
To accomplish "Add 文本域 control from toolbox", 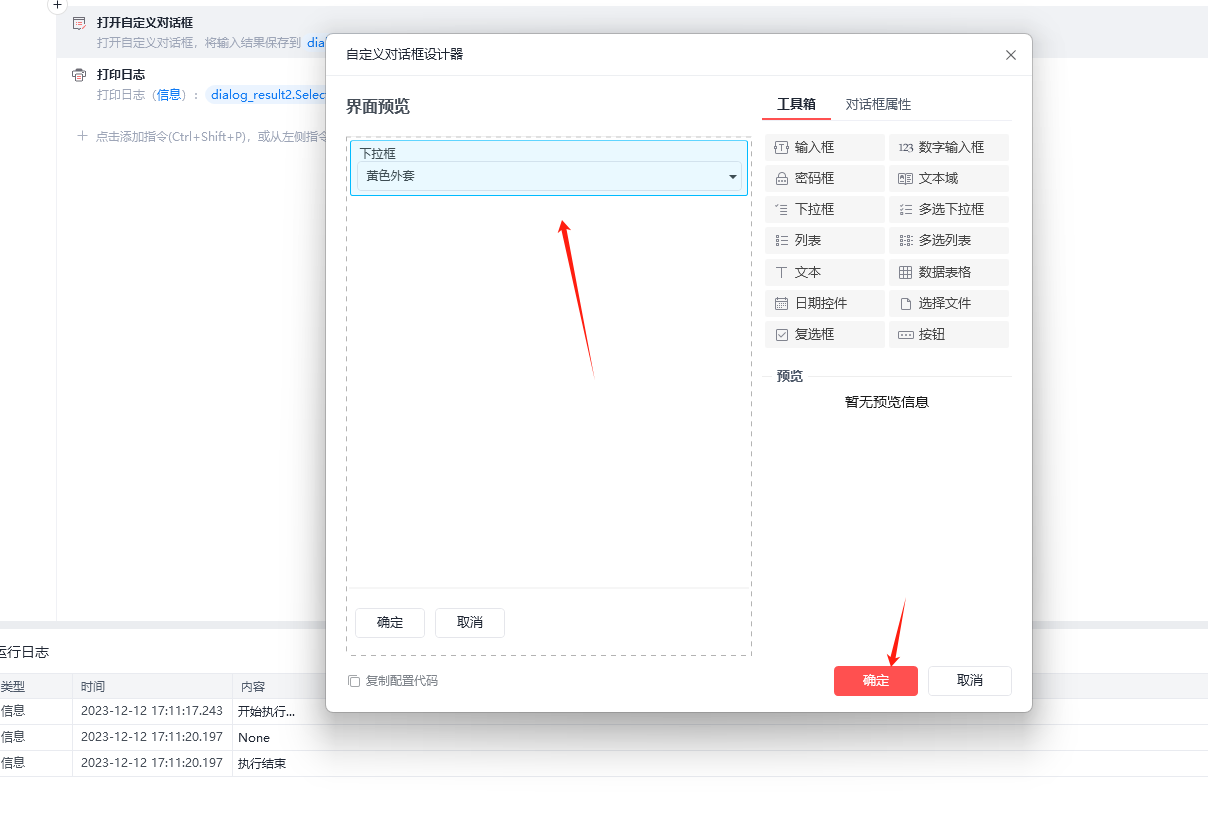I will (949, 178).
